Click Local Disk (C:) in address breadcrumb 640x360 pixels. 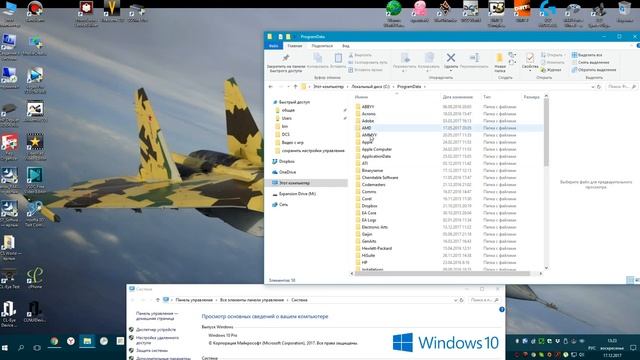click(x=371, y=87)
